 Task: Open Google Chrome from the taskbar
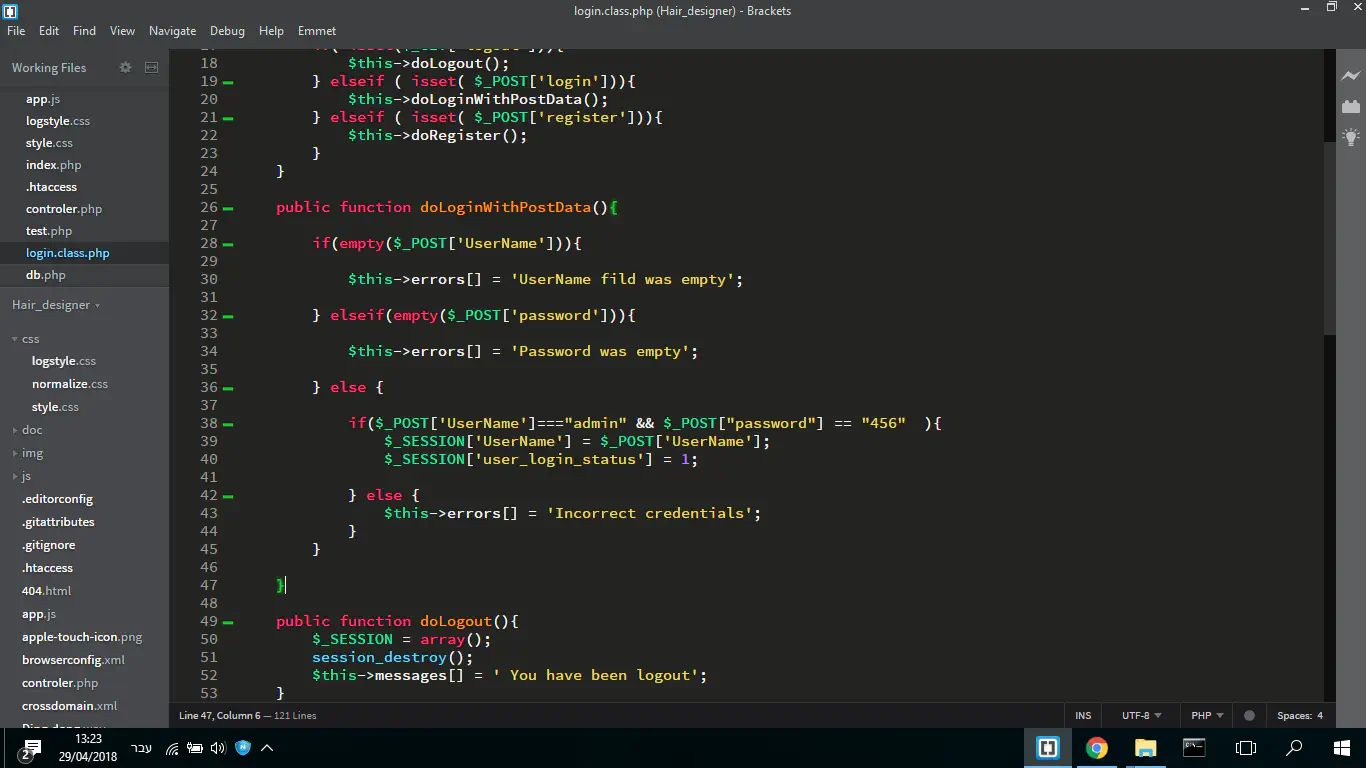pos(1097,748)
